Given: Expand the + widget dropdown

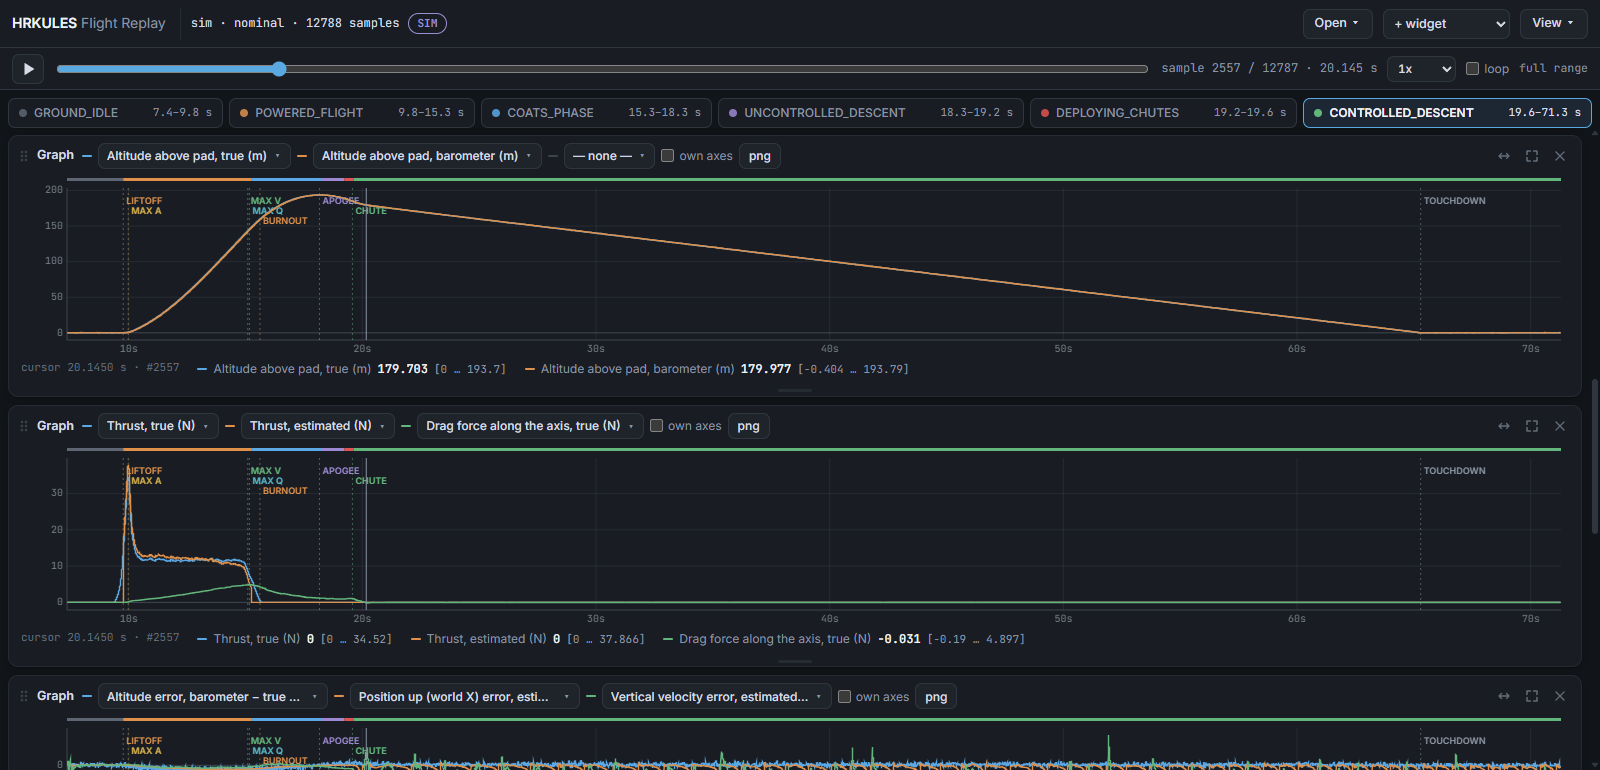Looking at the screenshot, I should click(1446, 24).
